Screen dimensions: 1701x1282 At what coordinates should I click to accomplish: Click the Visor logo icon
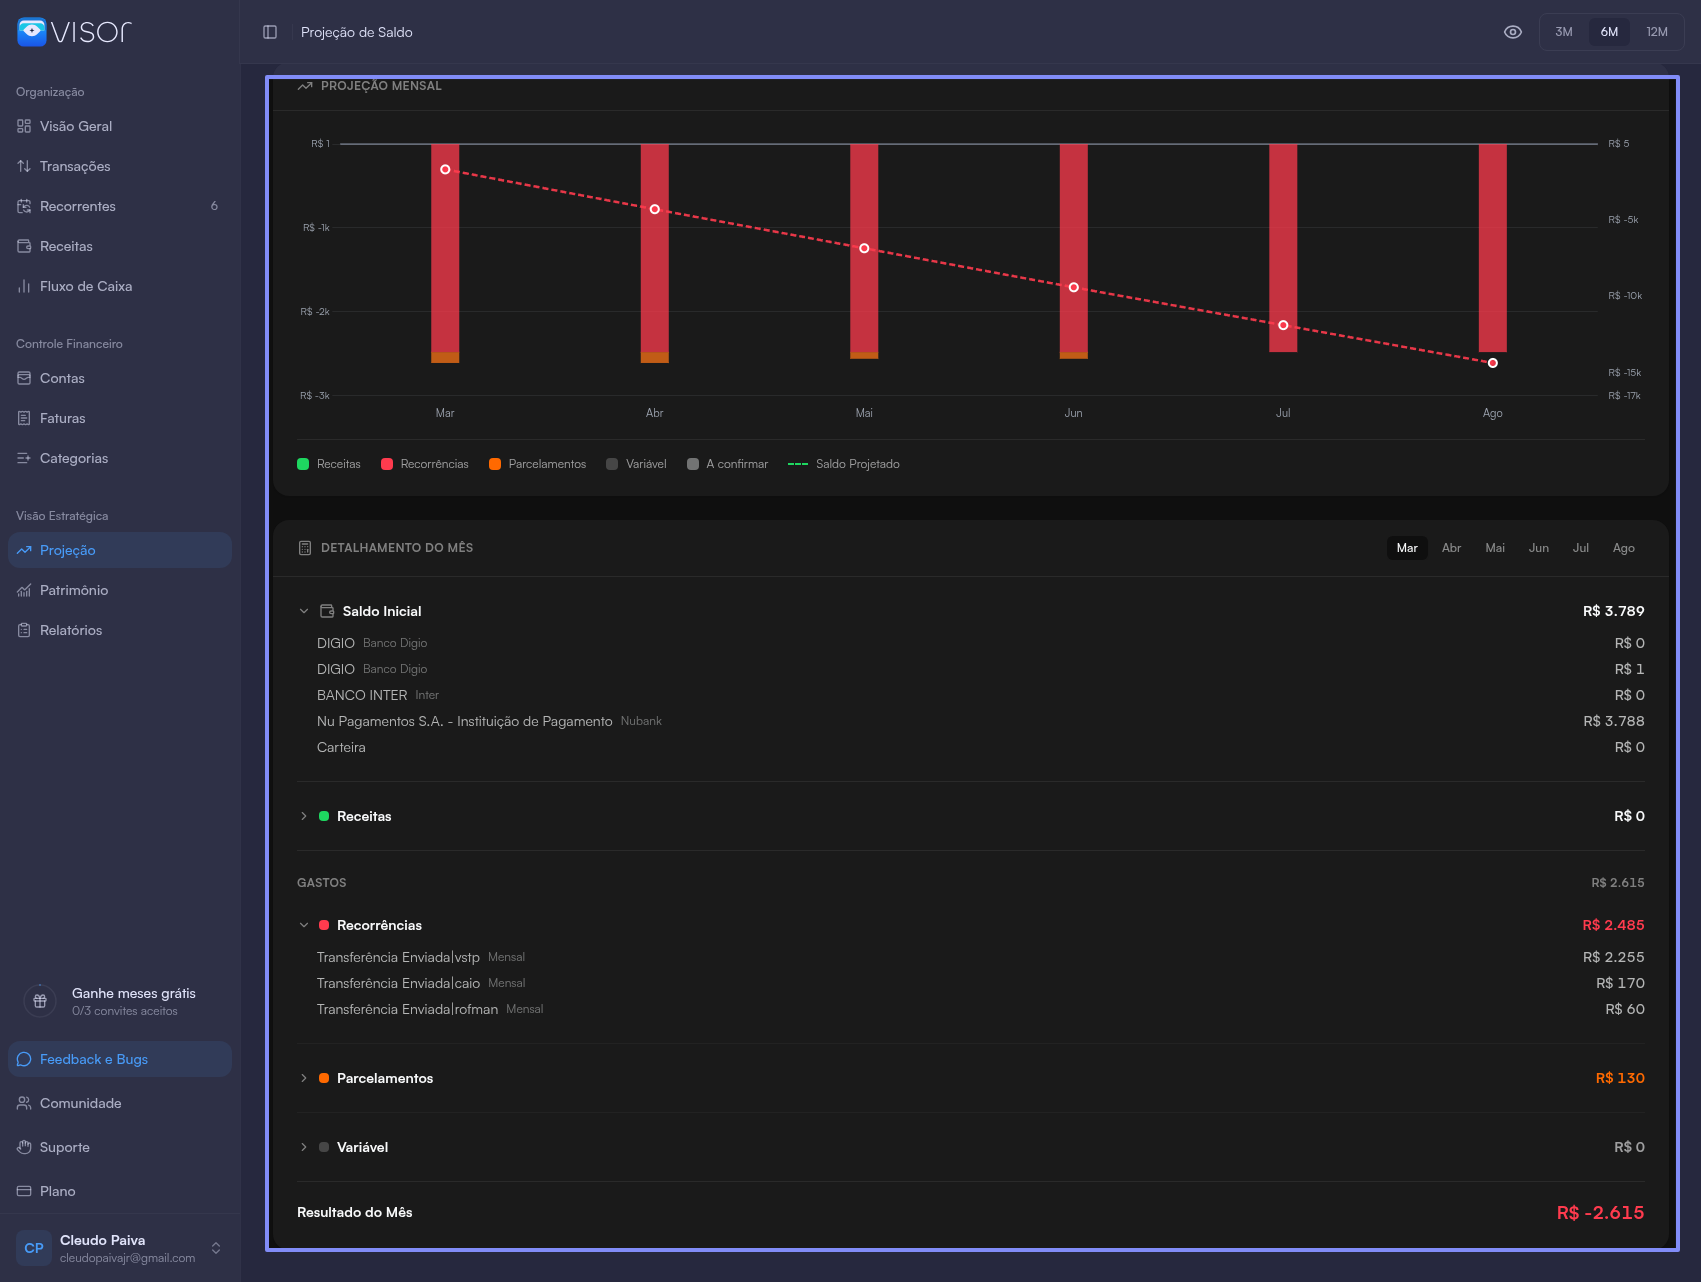32,32
